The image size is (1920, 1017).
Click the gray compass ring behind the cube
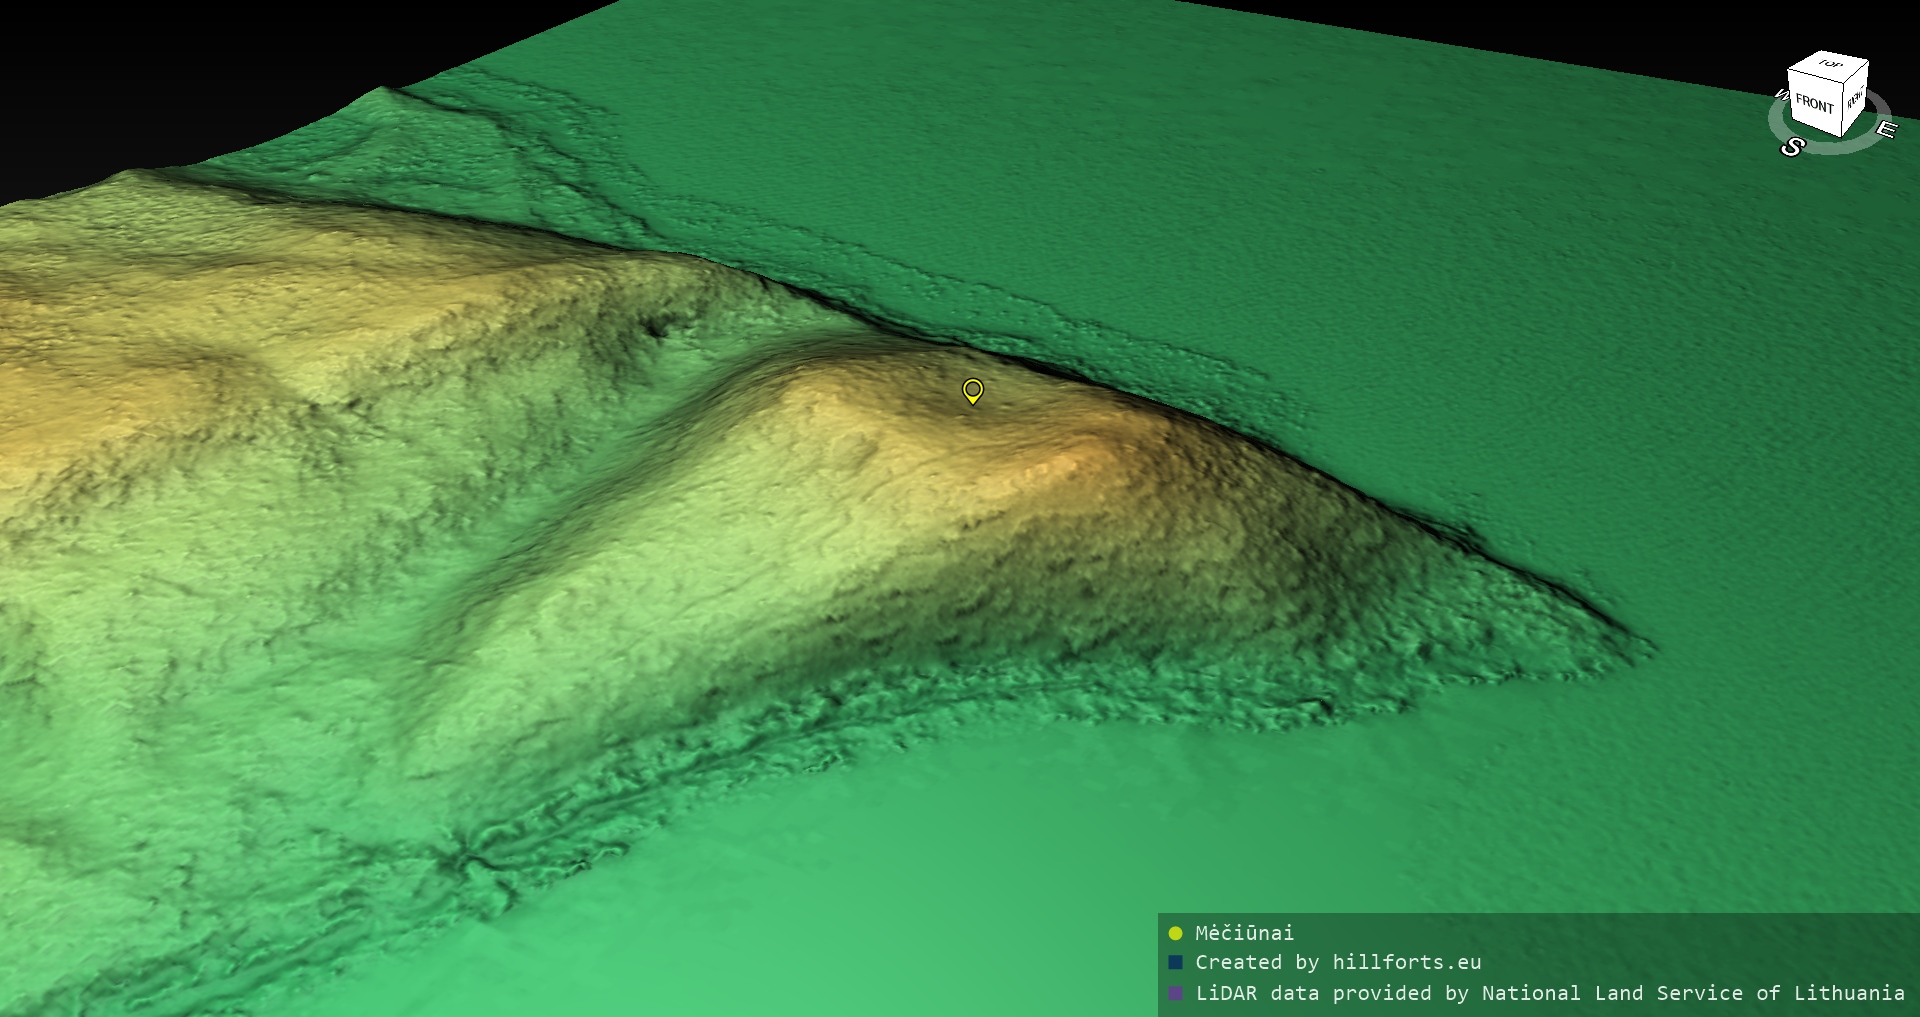tap(1840, 143)
